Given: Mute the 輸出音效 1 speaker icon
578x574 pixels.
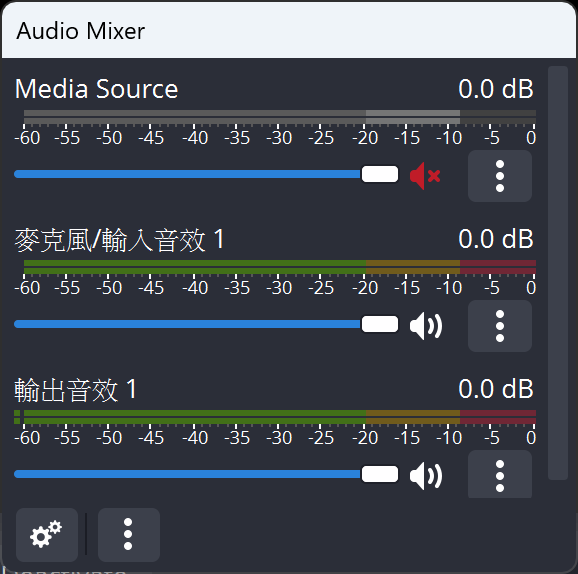Looking at the screenshot, I should (x=426, y=476).
